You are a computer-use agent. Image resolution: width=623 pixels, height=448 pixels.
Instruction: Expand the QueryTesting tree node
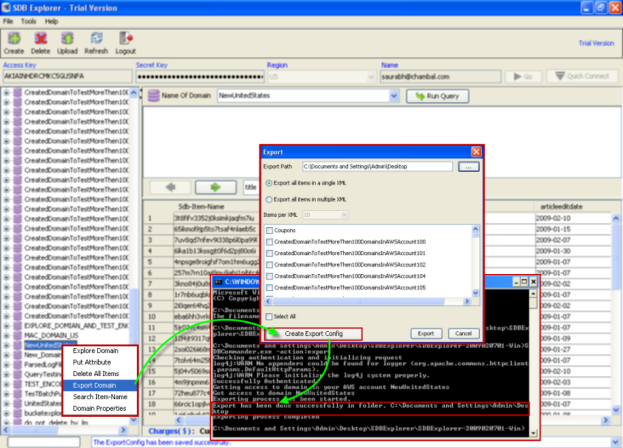tap(6, 374)
